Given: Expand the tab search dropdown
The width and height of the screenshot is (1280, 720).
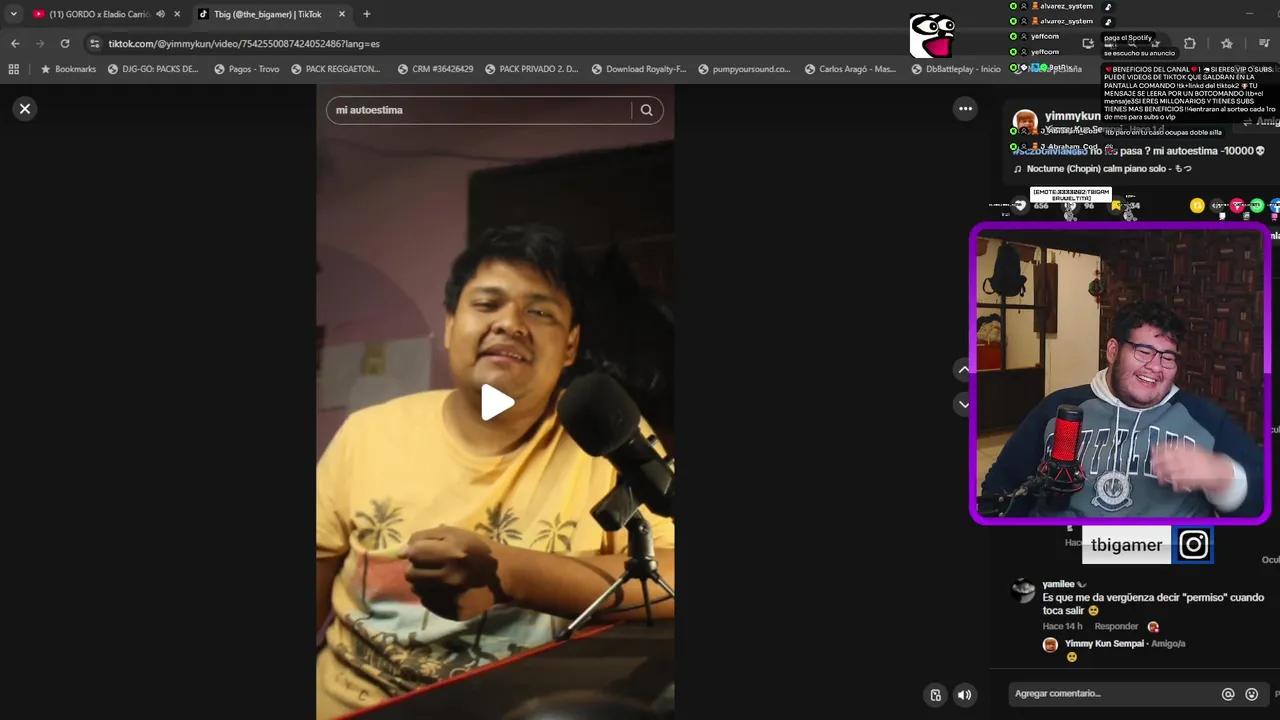Looking at the screenshot, I should pos(13,14).
